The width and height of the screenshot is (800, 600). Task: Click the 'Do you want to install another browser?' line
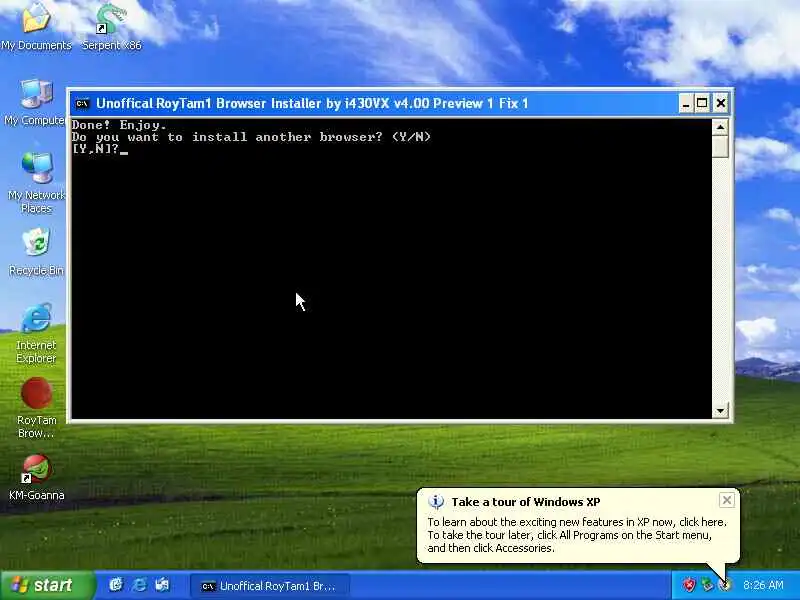(x=251, y=137)
